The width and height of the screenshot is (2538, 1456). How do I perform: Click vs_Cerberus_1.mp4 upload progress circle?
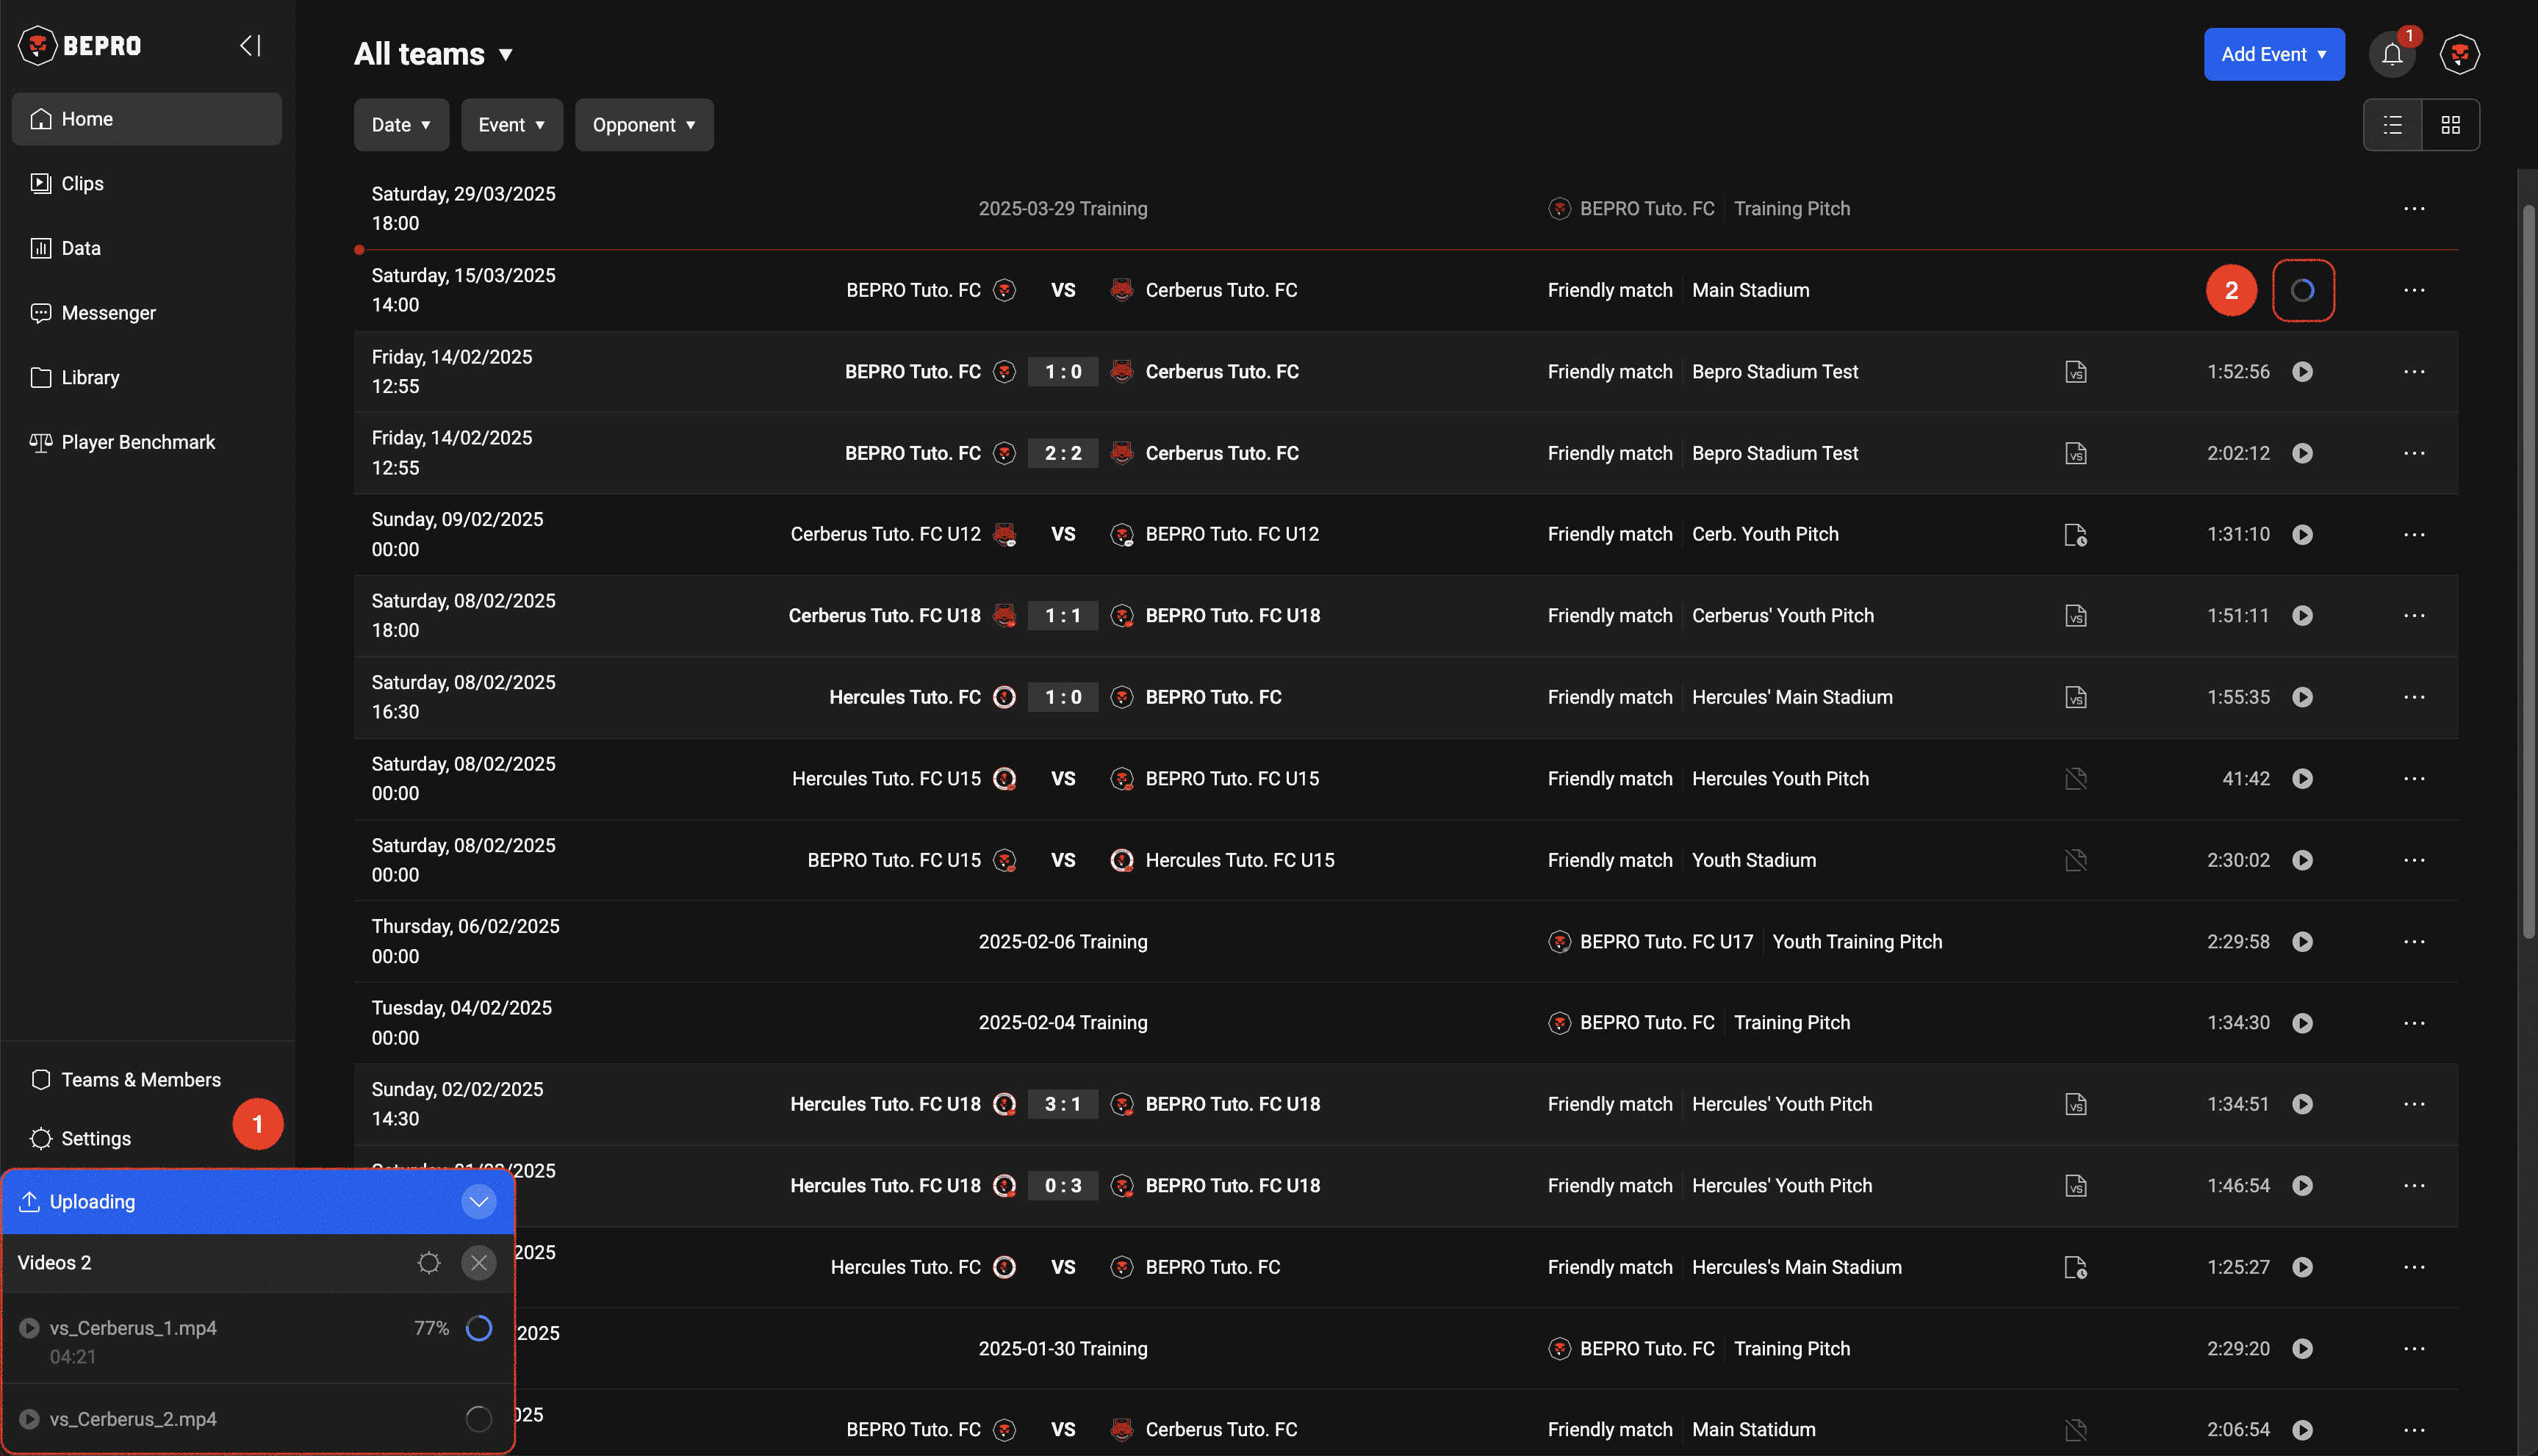479,1328
